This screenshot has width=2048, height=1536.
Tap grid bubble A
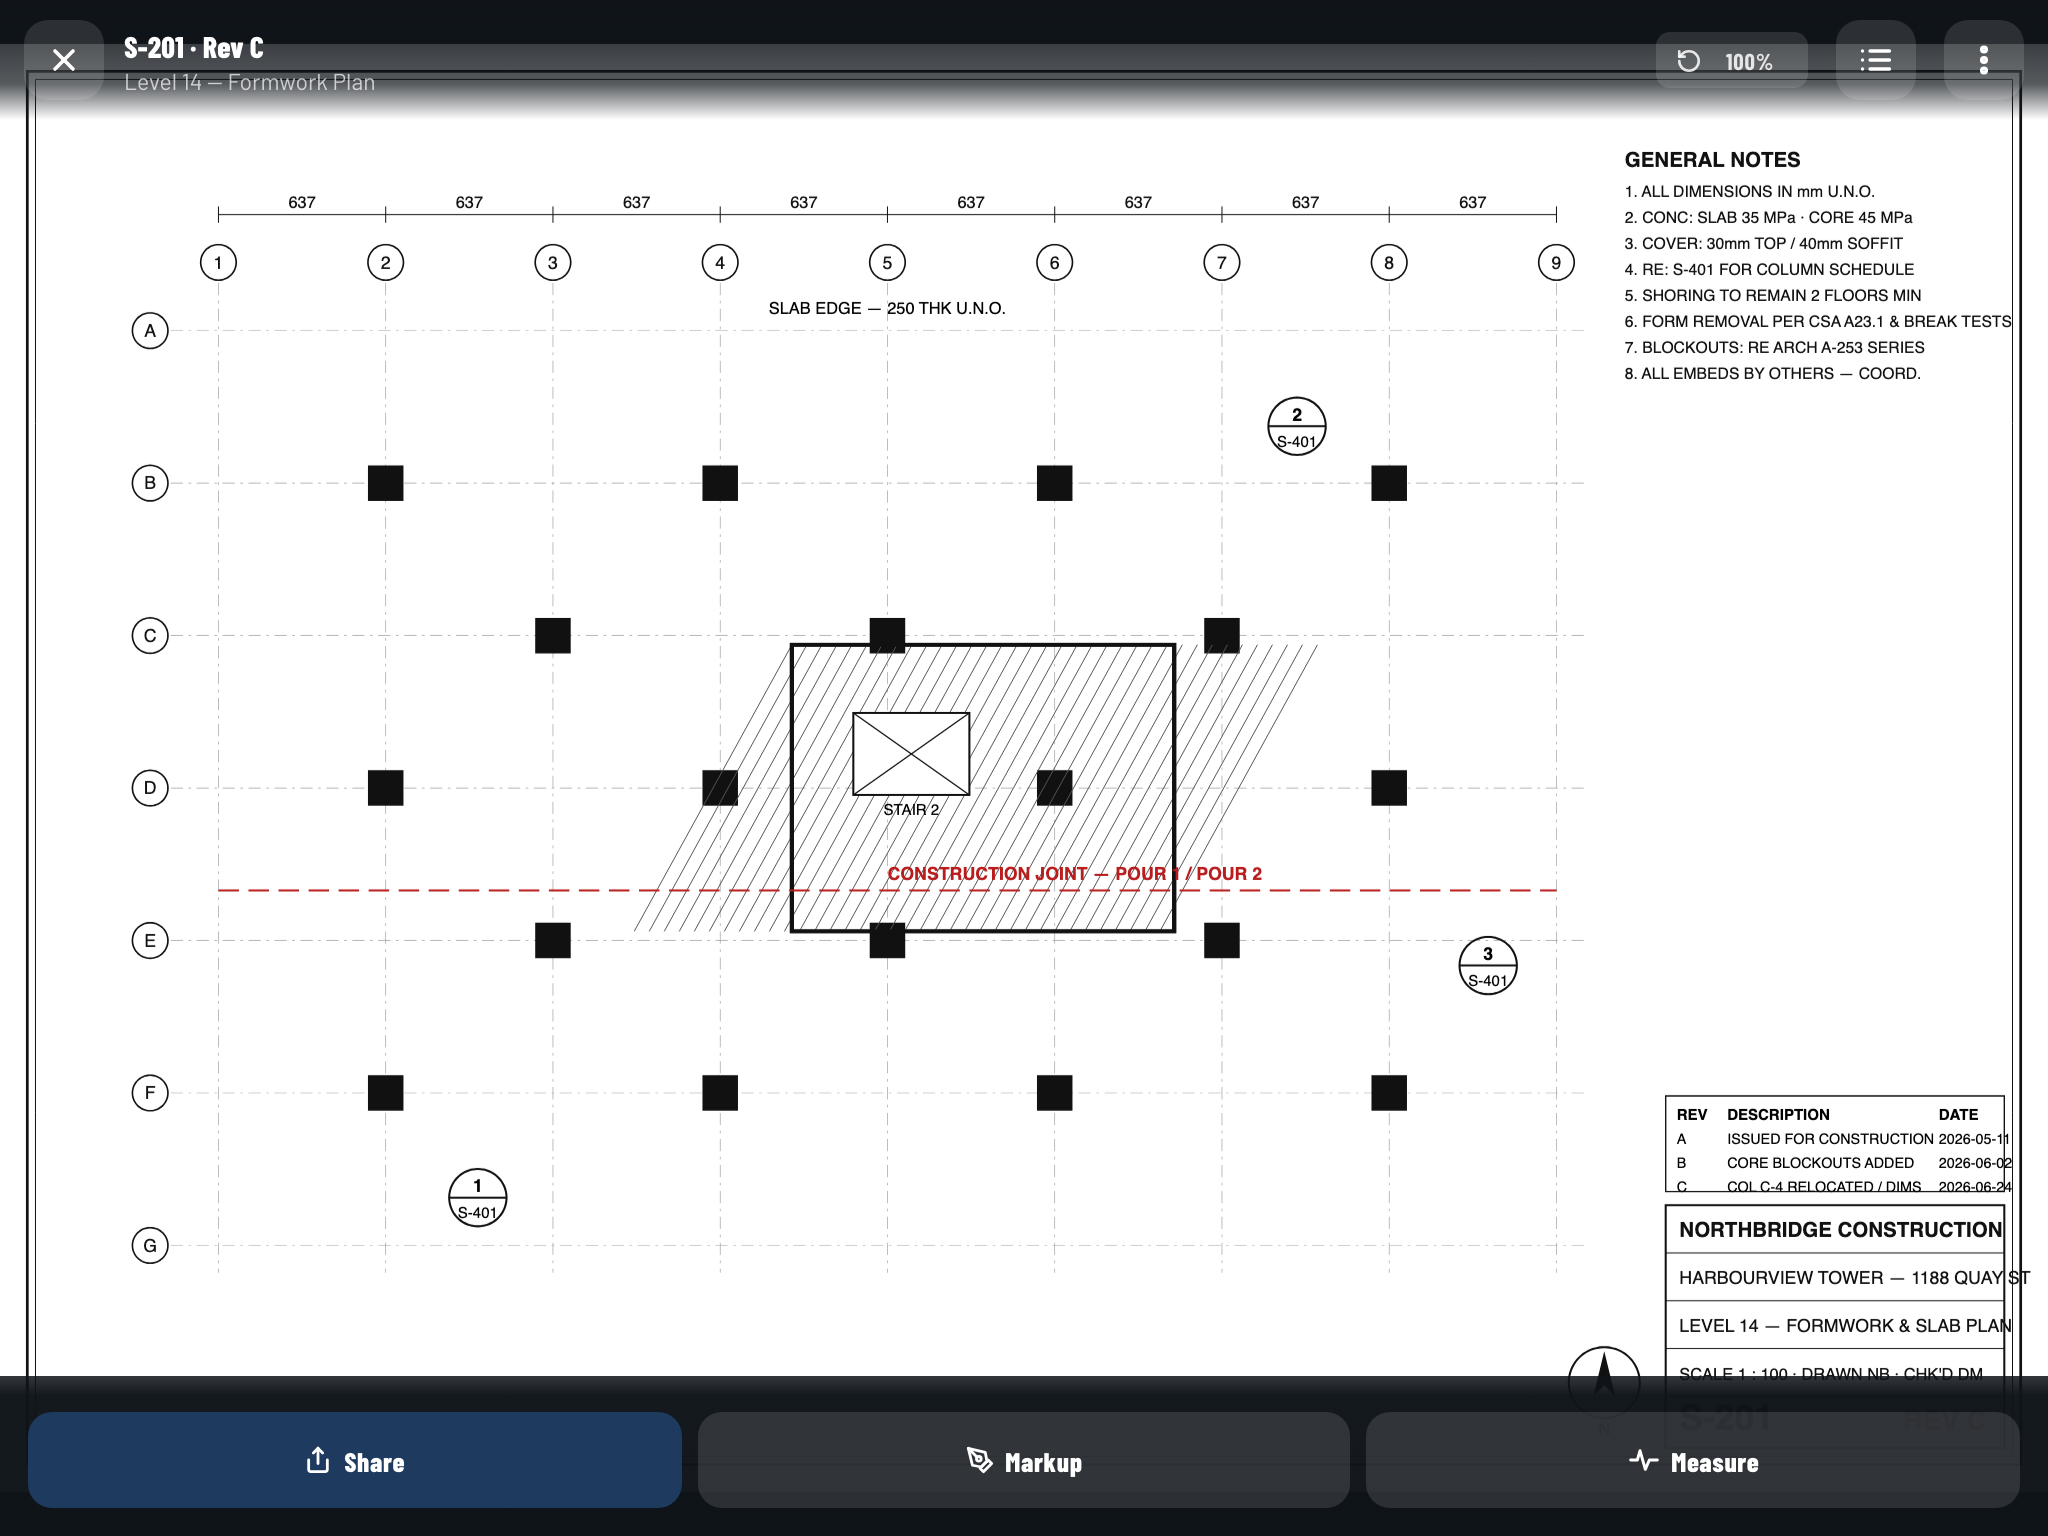coord(150,331)
